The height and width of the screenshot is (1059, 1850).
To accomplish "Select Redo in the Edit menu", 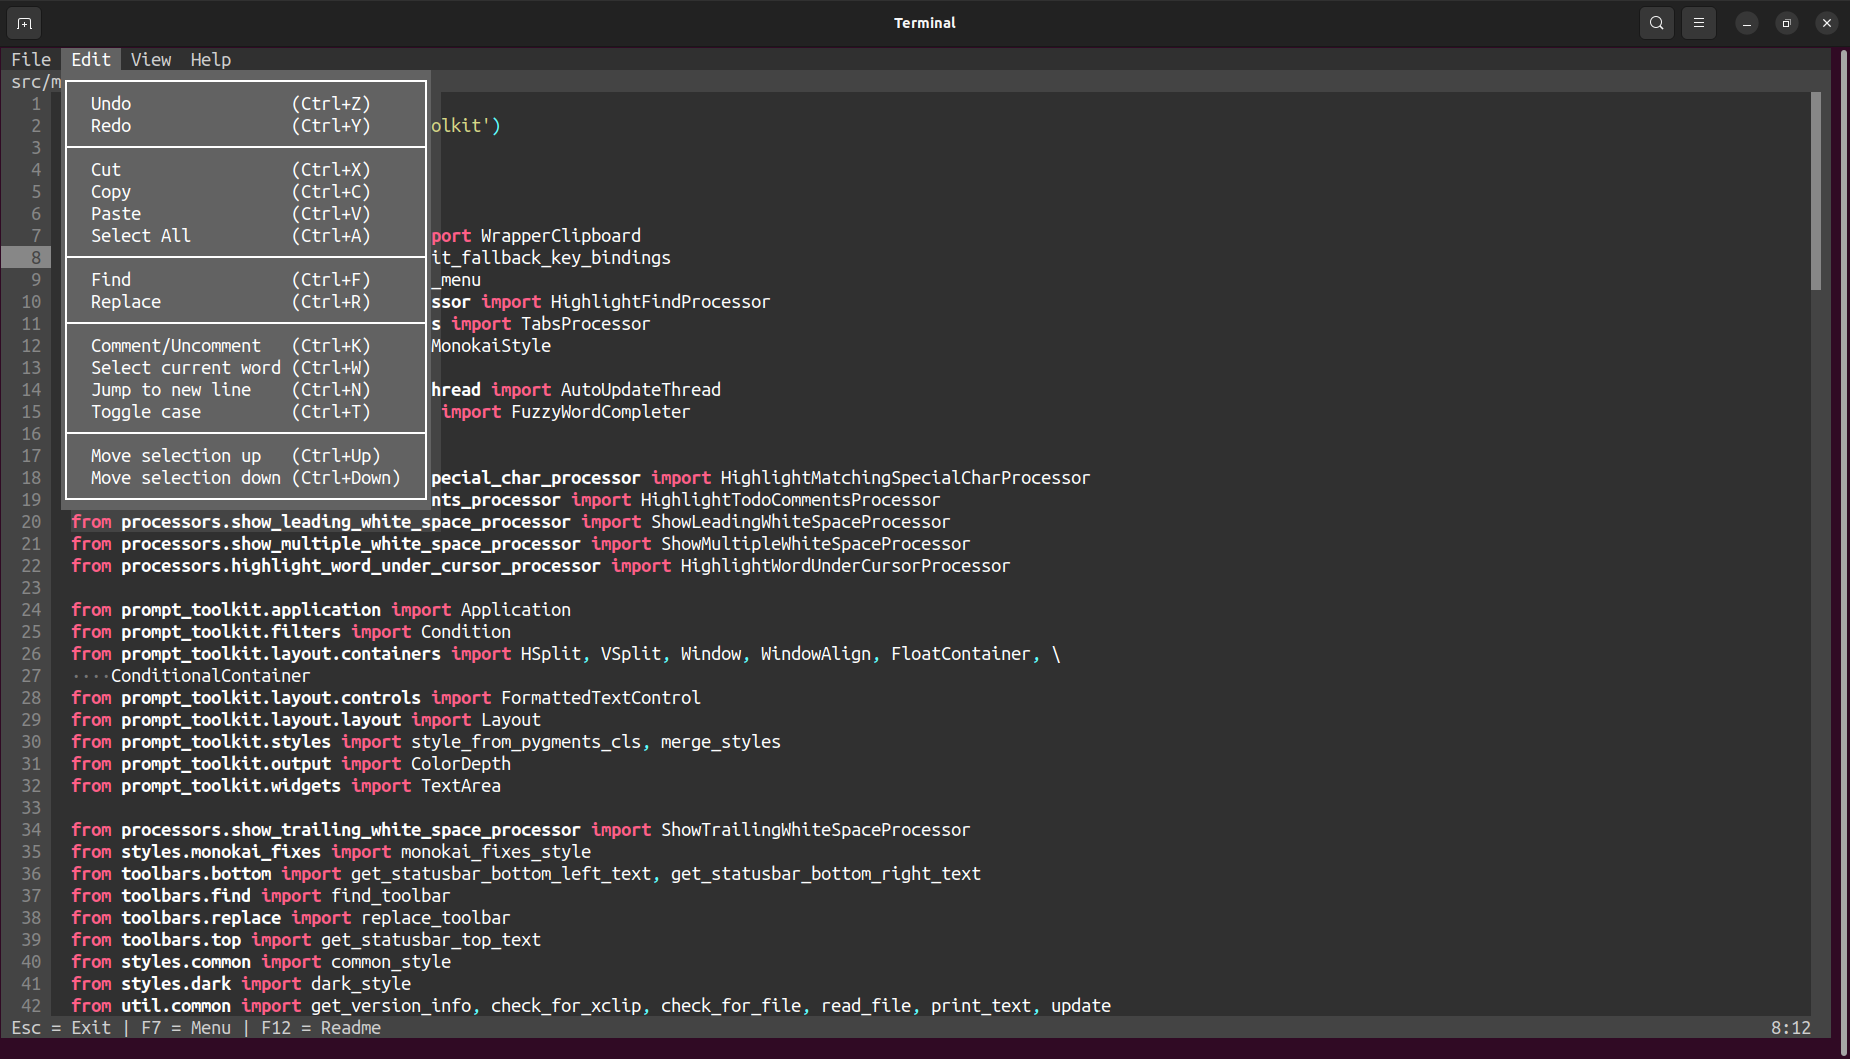I will click(x=111, y=126).
